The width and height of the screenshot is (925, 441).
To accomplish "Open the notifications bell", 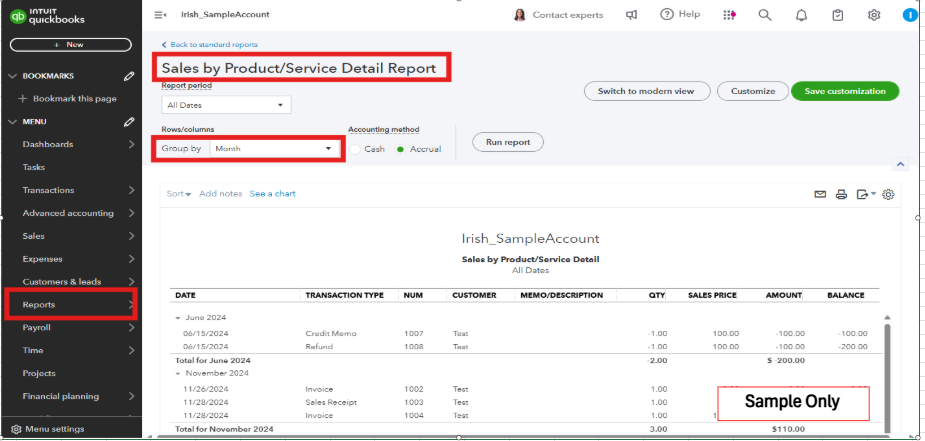I will tap(801, 15).
